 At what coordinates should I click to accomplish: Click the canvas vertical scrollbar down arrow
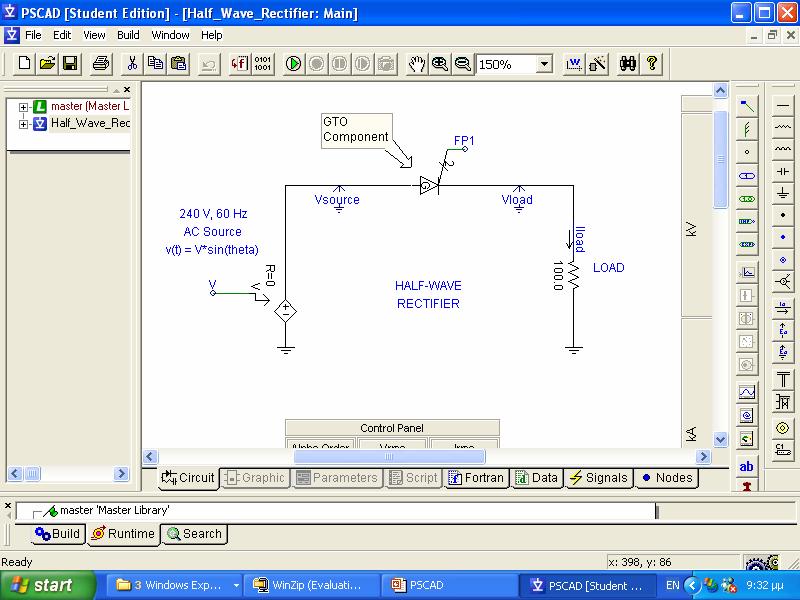(x=720, y=439)
